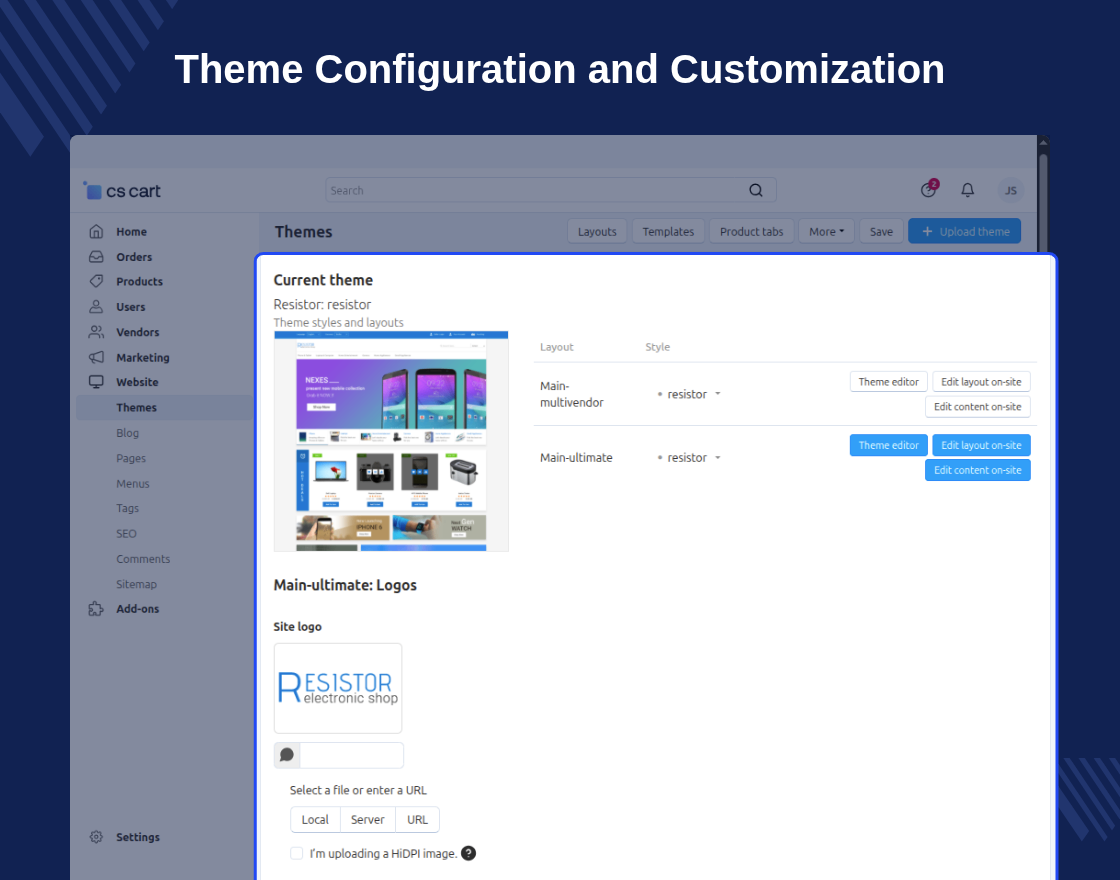Click the Templates button
The image size is (1120, 880).
pyautogui.click(x=668, y=231)
